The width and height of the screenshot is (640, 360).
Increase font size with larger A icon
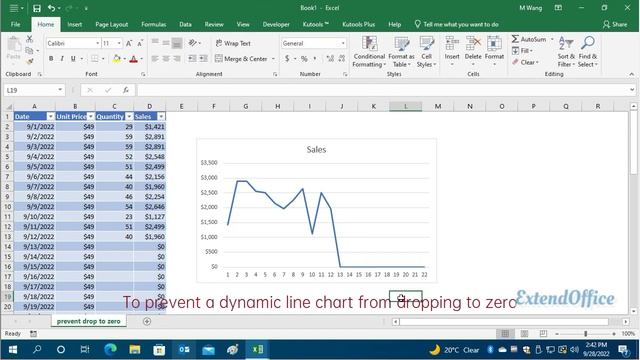(x=129, y=43)
